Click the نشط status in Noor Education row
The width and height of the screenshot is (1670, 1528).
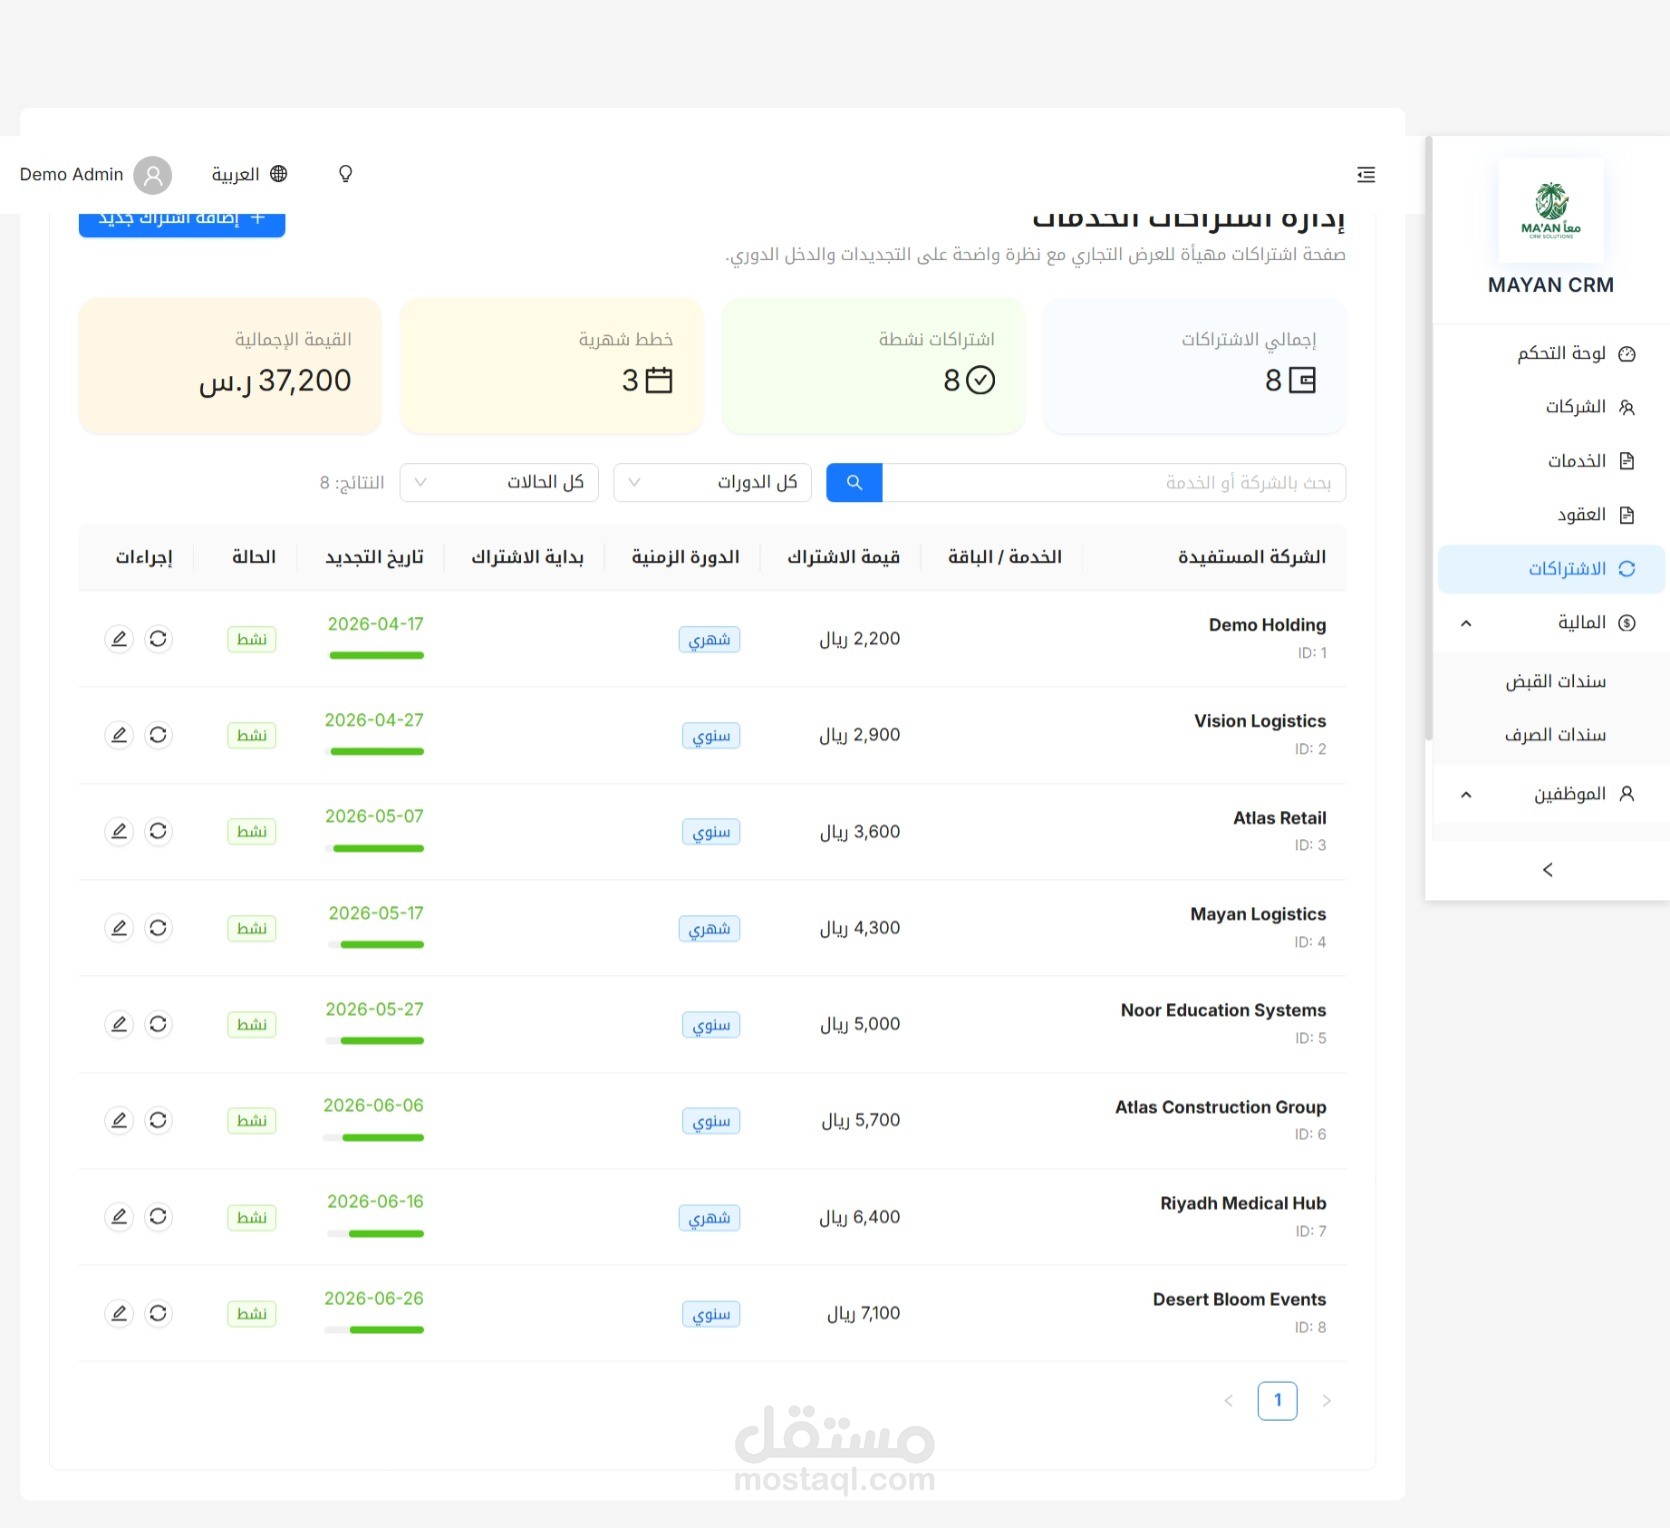252,1025
